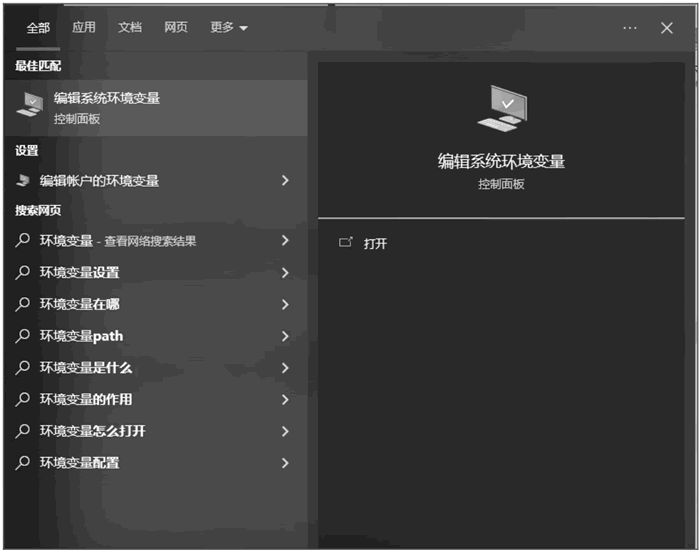Switch to the 网页 tab
700x552 pixels.
(x=176, y=28)
